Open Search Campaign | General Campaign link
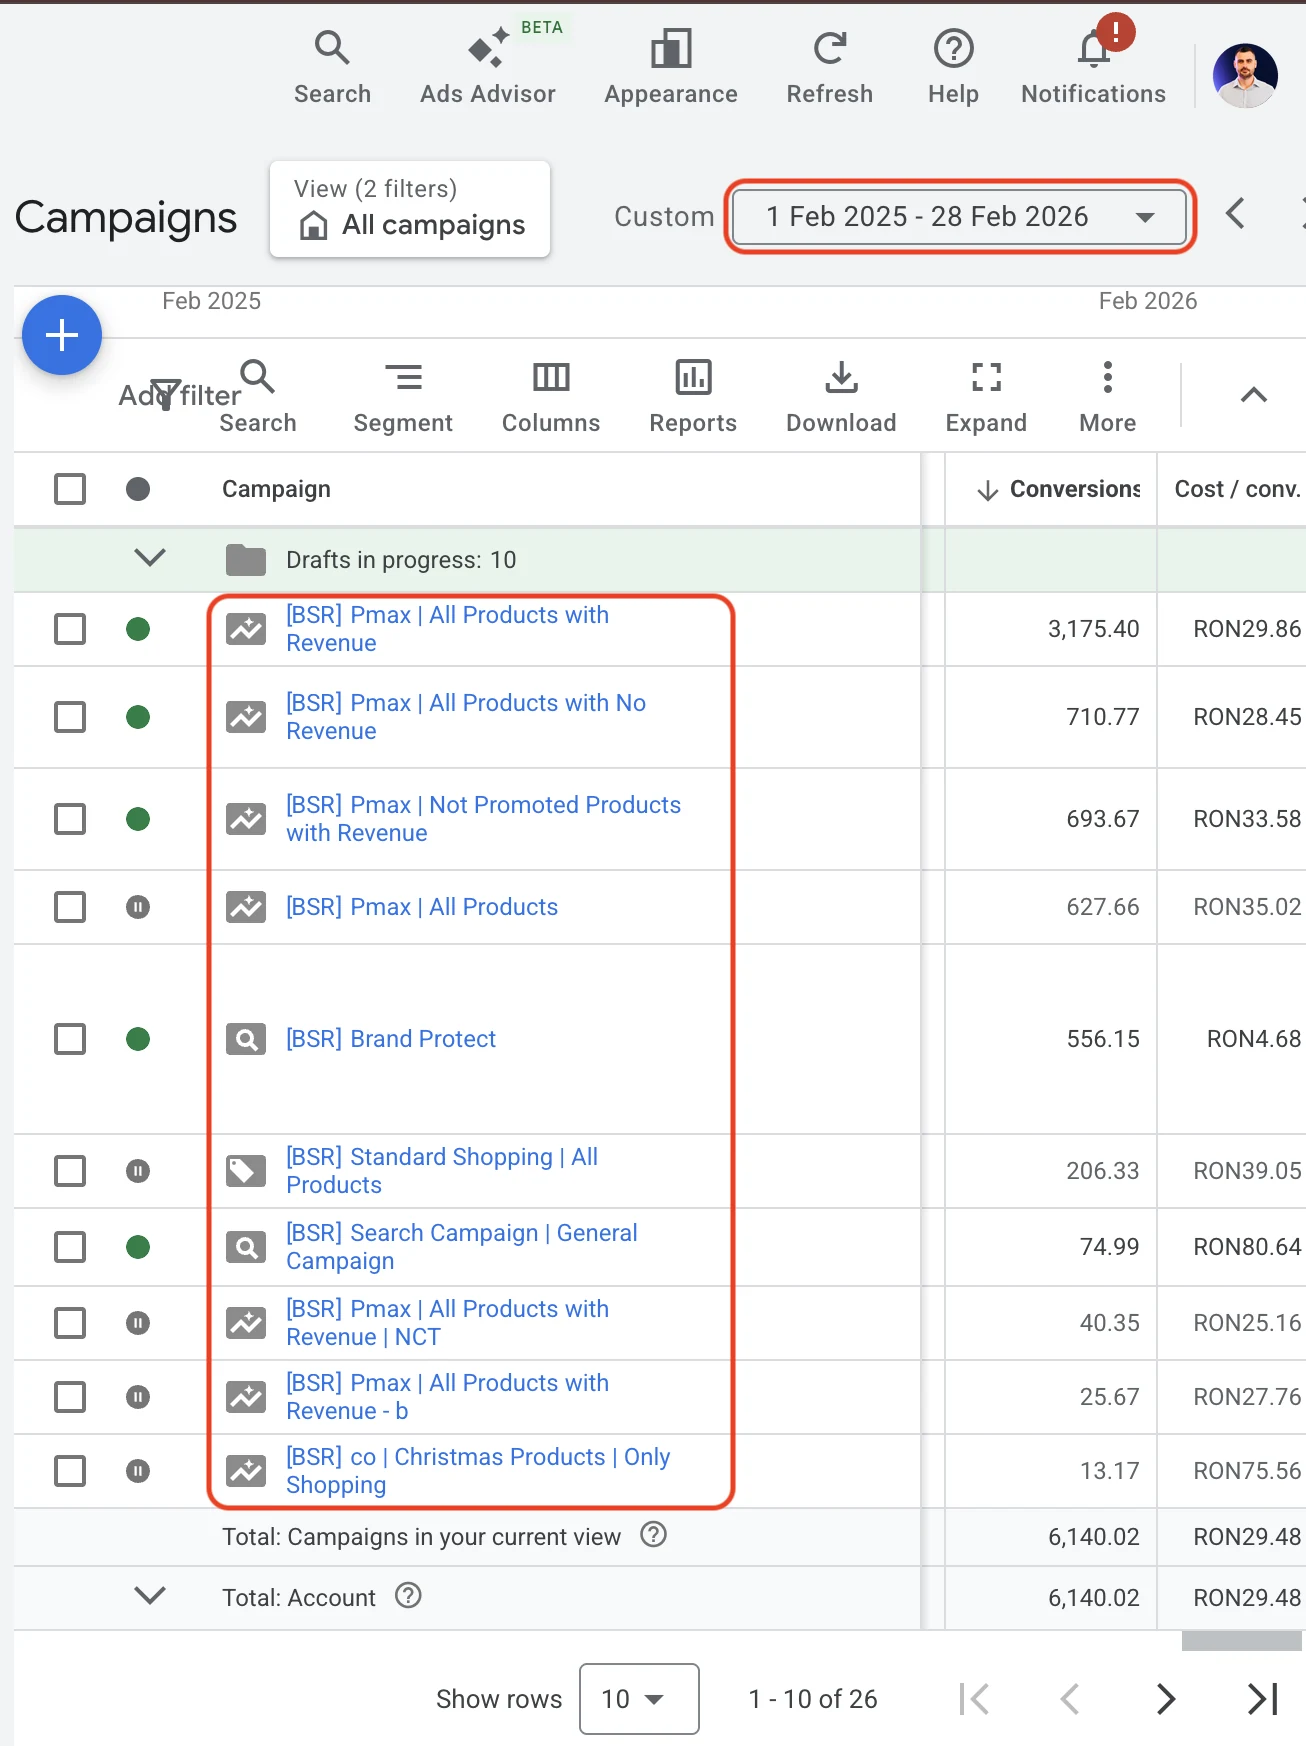This screenshot has width=1306, height=1746. [x=461, y=1247]
